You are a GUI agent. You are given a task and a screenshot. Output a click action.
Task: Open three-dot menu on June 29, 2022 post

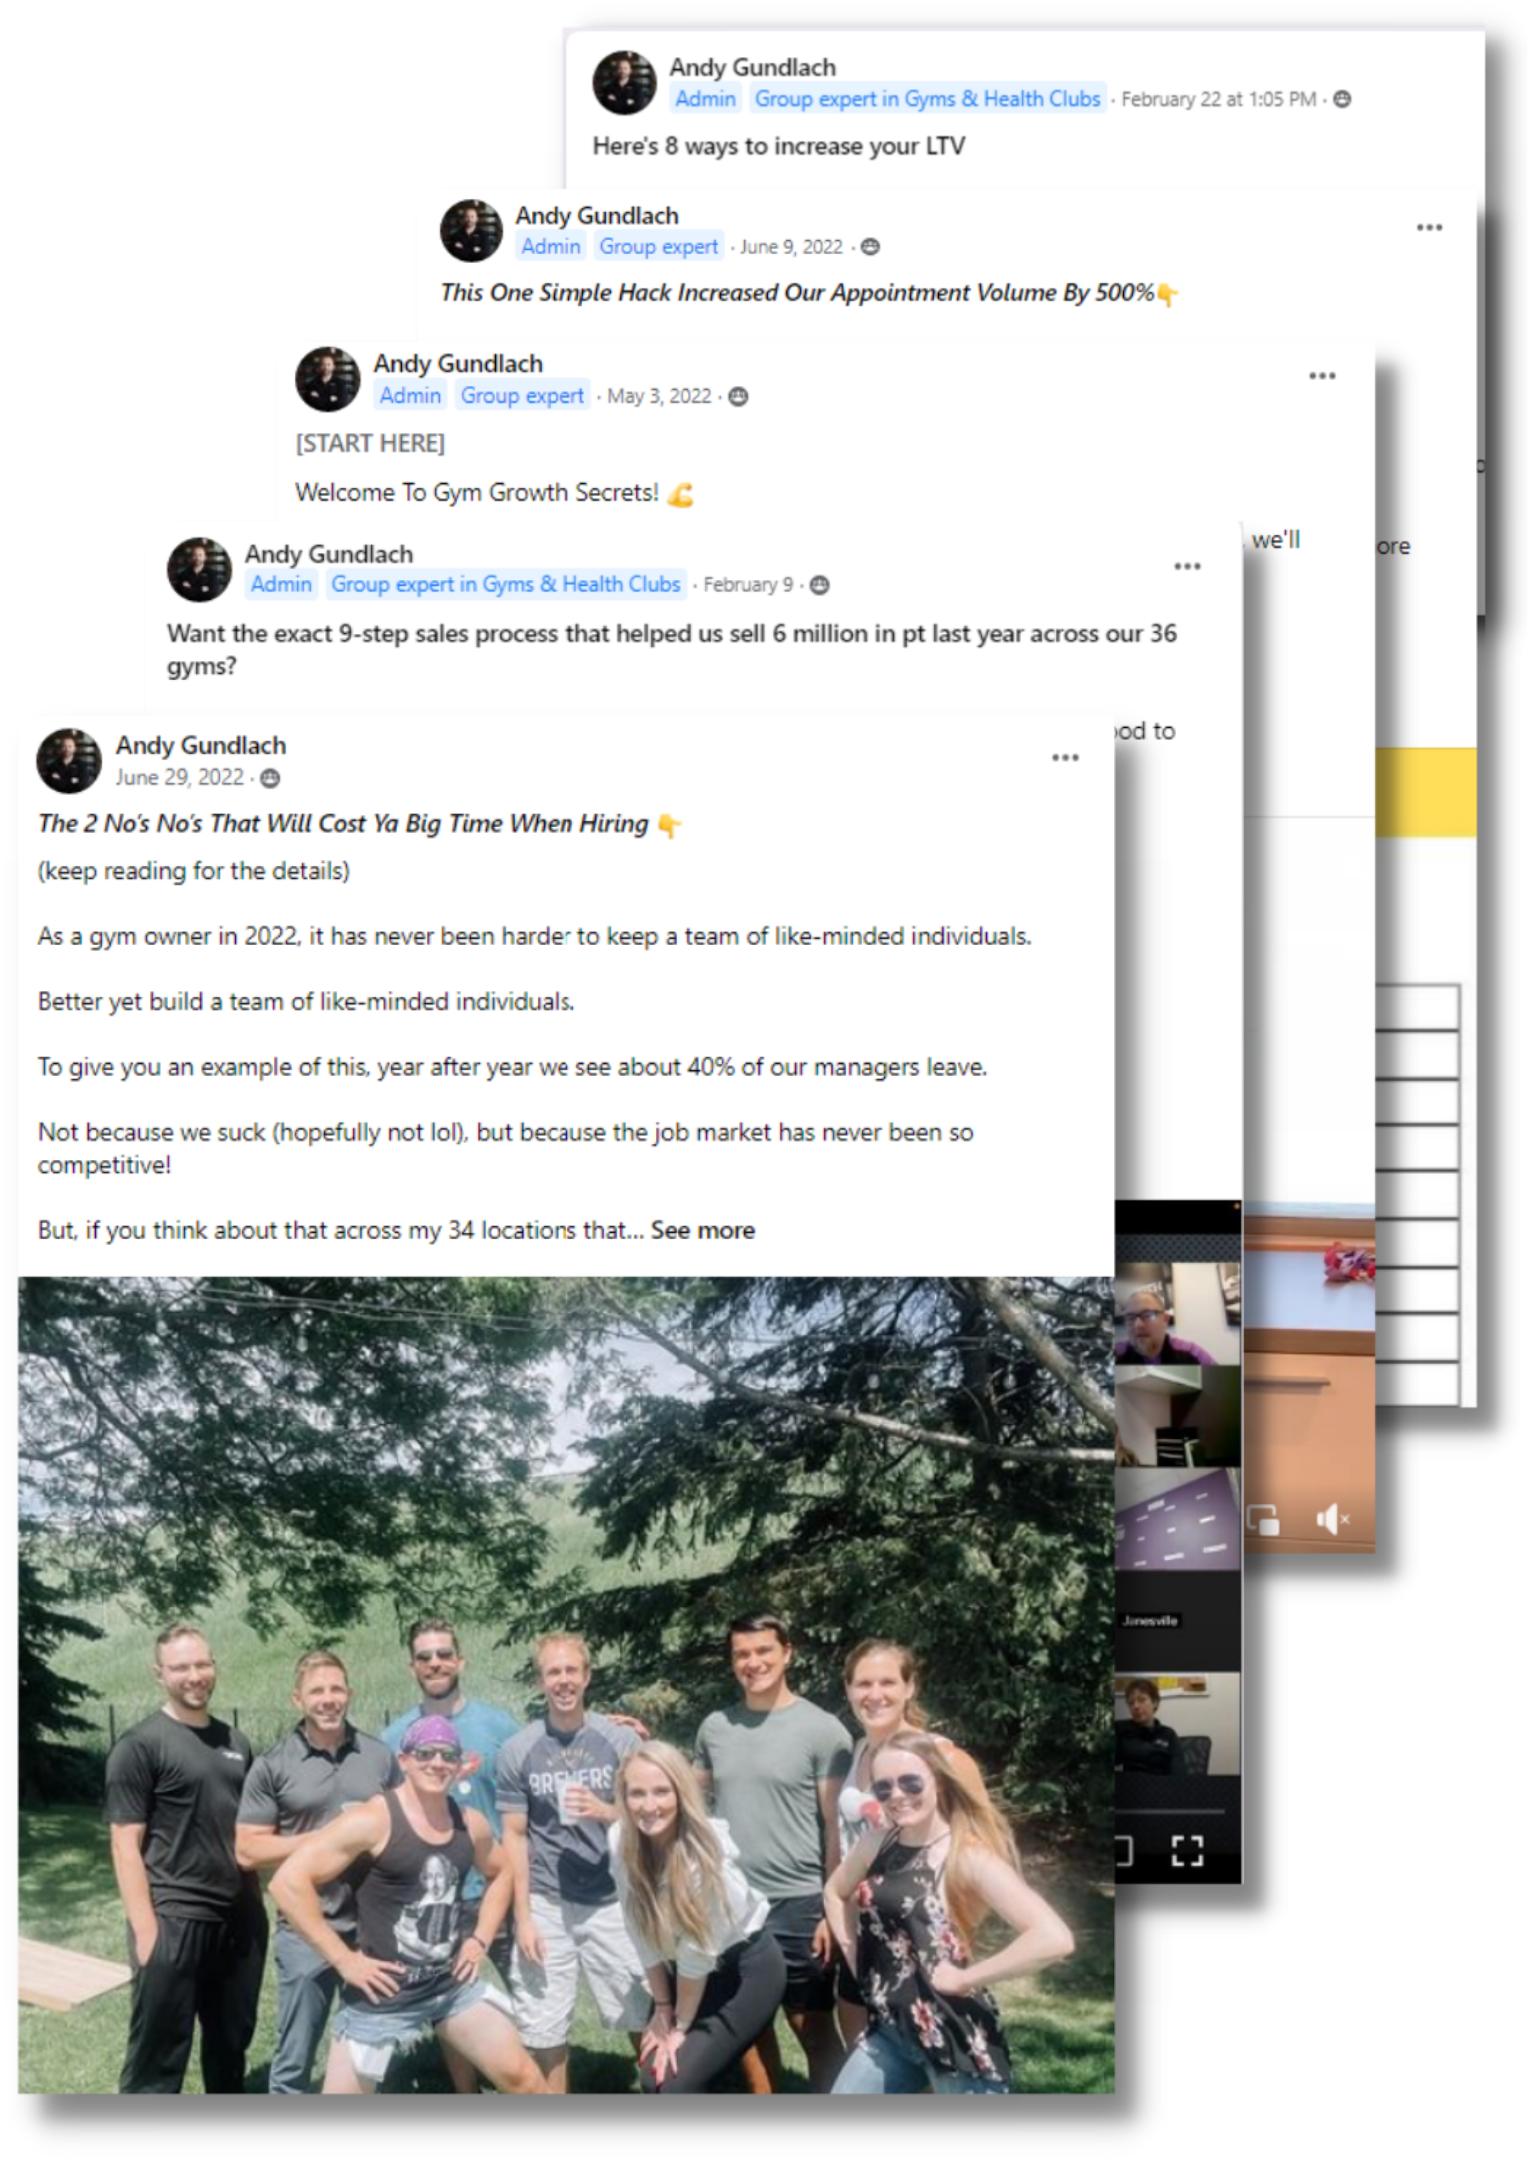(1065, 758)
